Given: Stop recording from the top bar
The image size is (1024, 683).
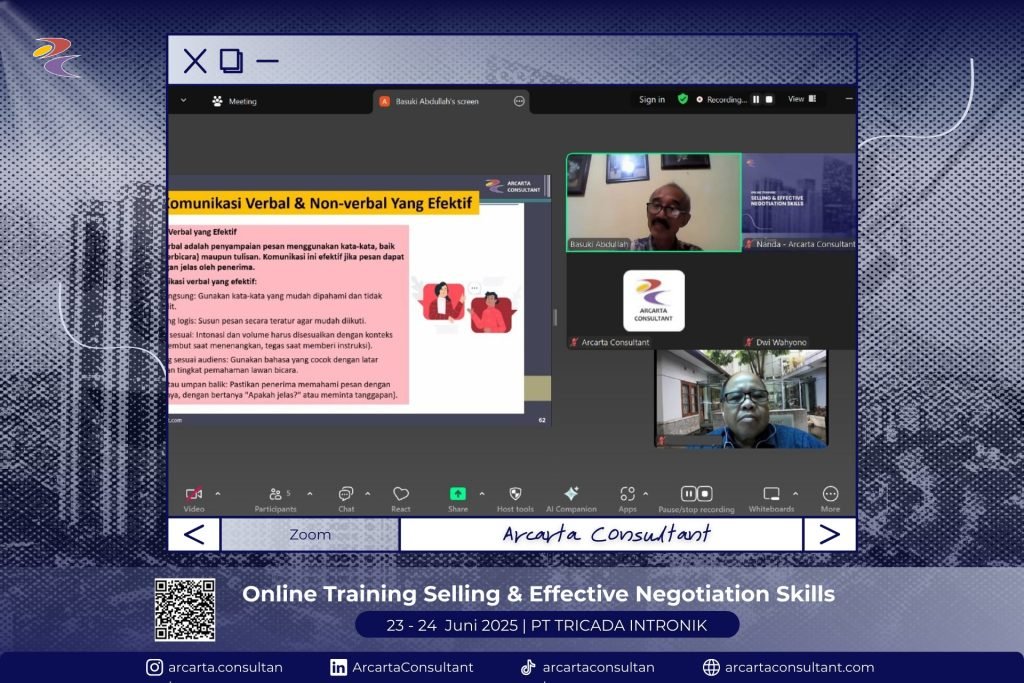Looking at the screenshot, I should click(x=769, y=99).
